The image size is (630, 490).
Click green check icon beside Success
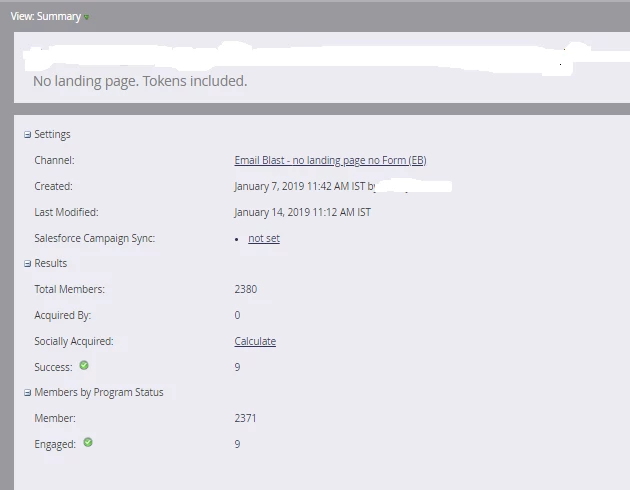(x=84, y=365)
